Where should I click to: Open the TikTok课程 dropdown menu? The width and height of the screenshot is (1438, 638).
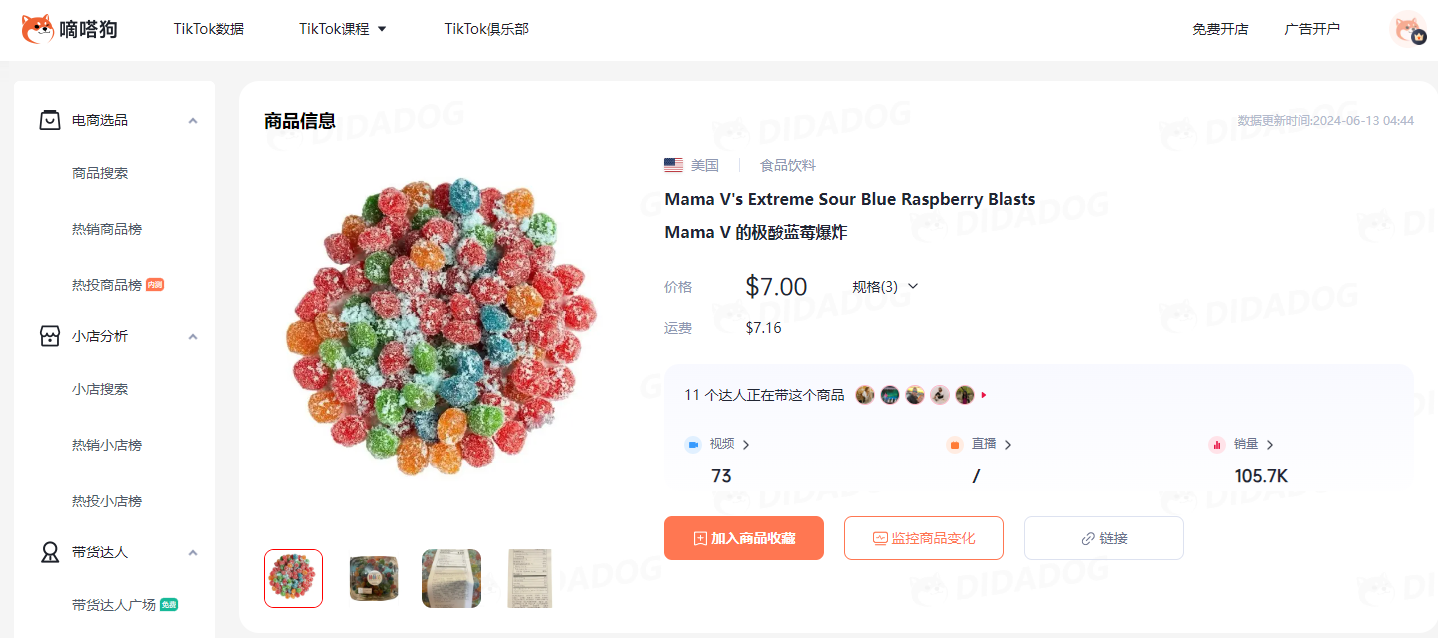pos(343,29)
